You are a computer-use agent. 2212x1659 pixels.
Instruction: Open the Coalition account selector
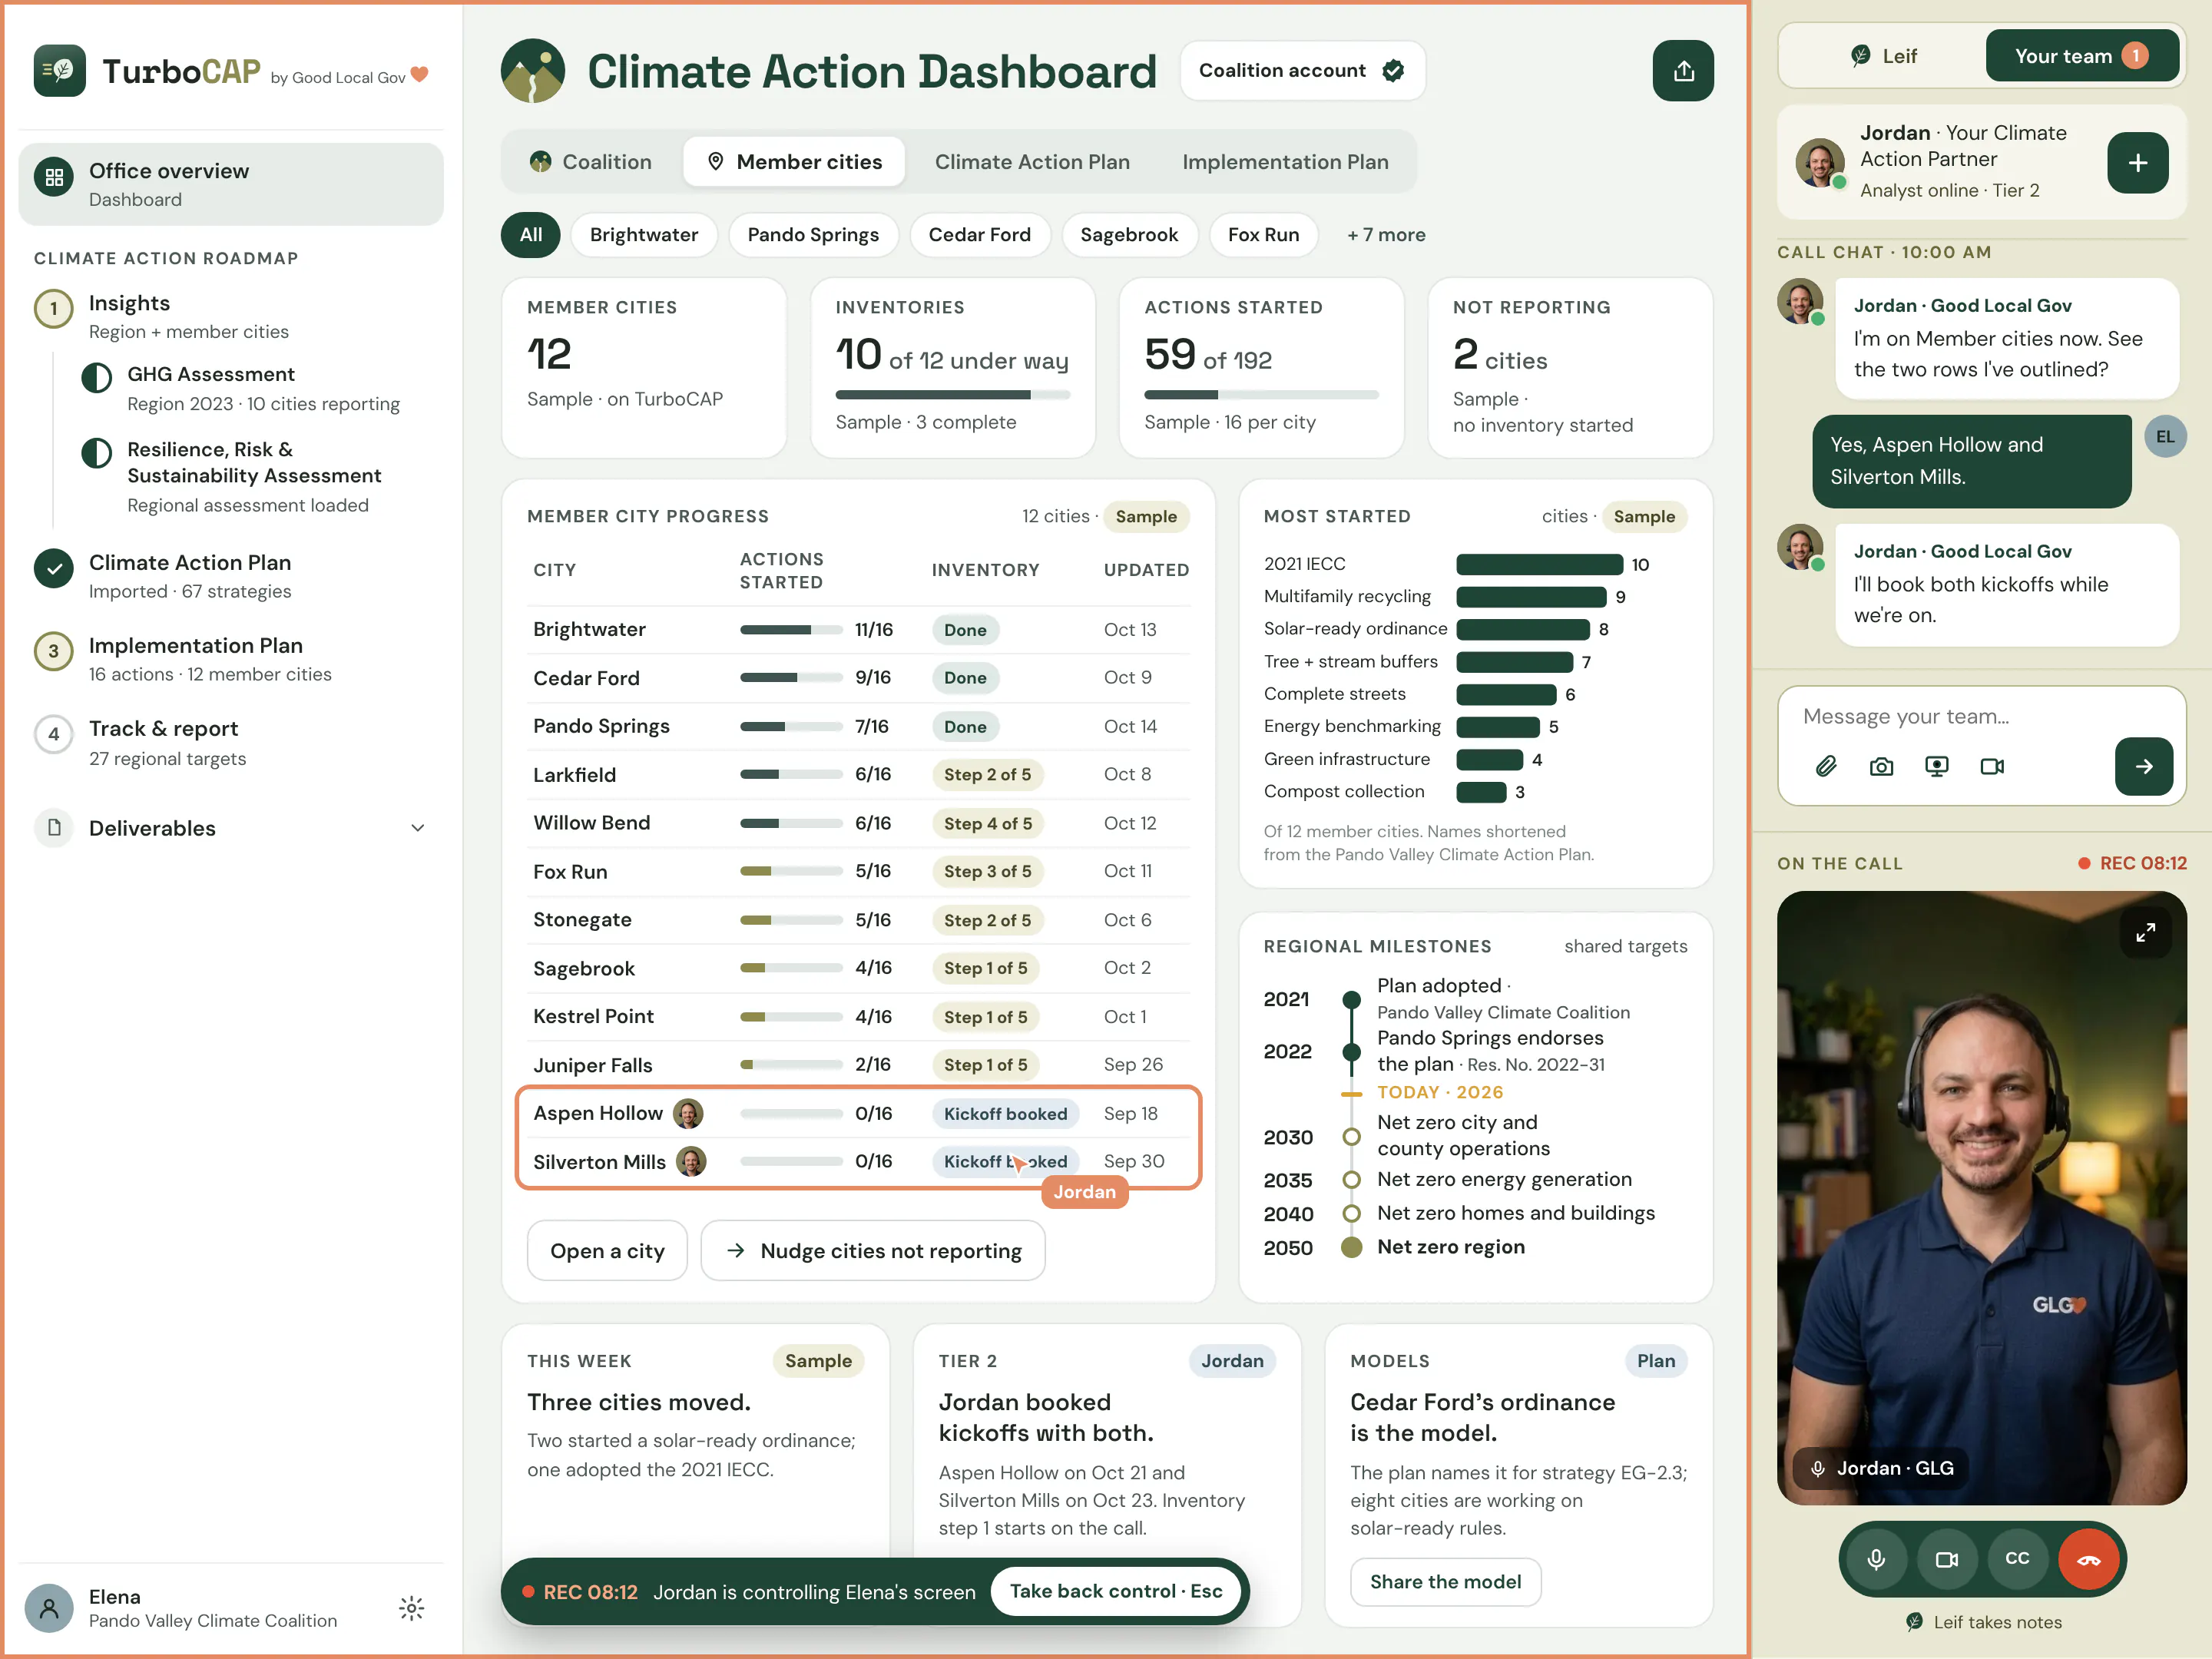point(1302,71)
